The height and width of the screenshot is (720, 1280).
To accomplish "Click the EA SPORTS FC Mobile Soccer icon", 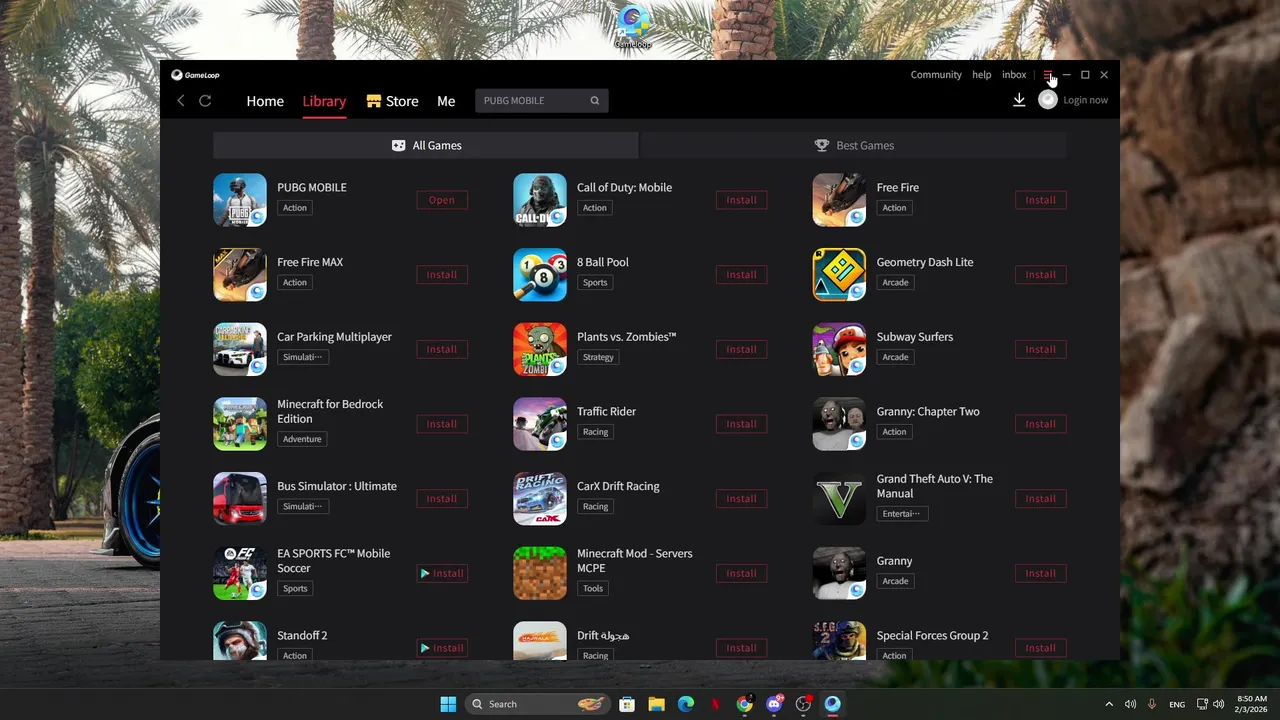I will pos(240,573).
